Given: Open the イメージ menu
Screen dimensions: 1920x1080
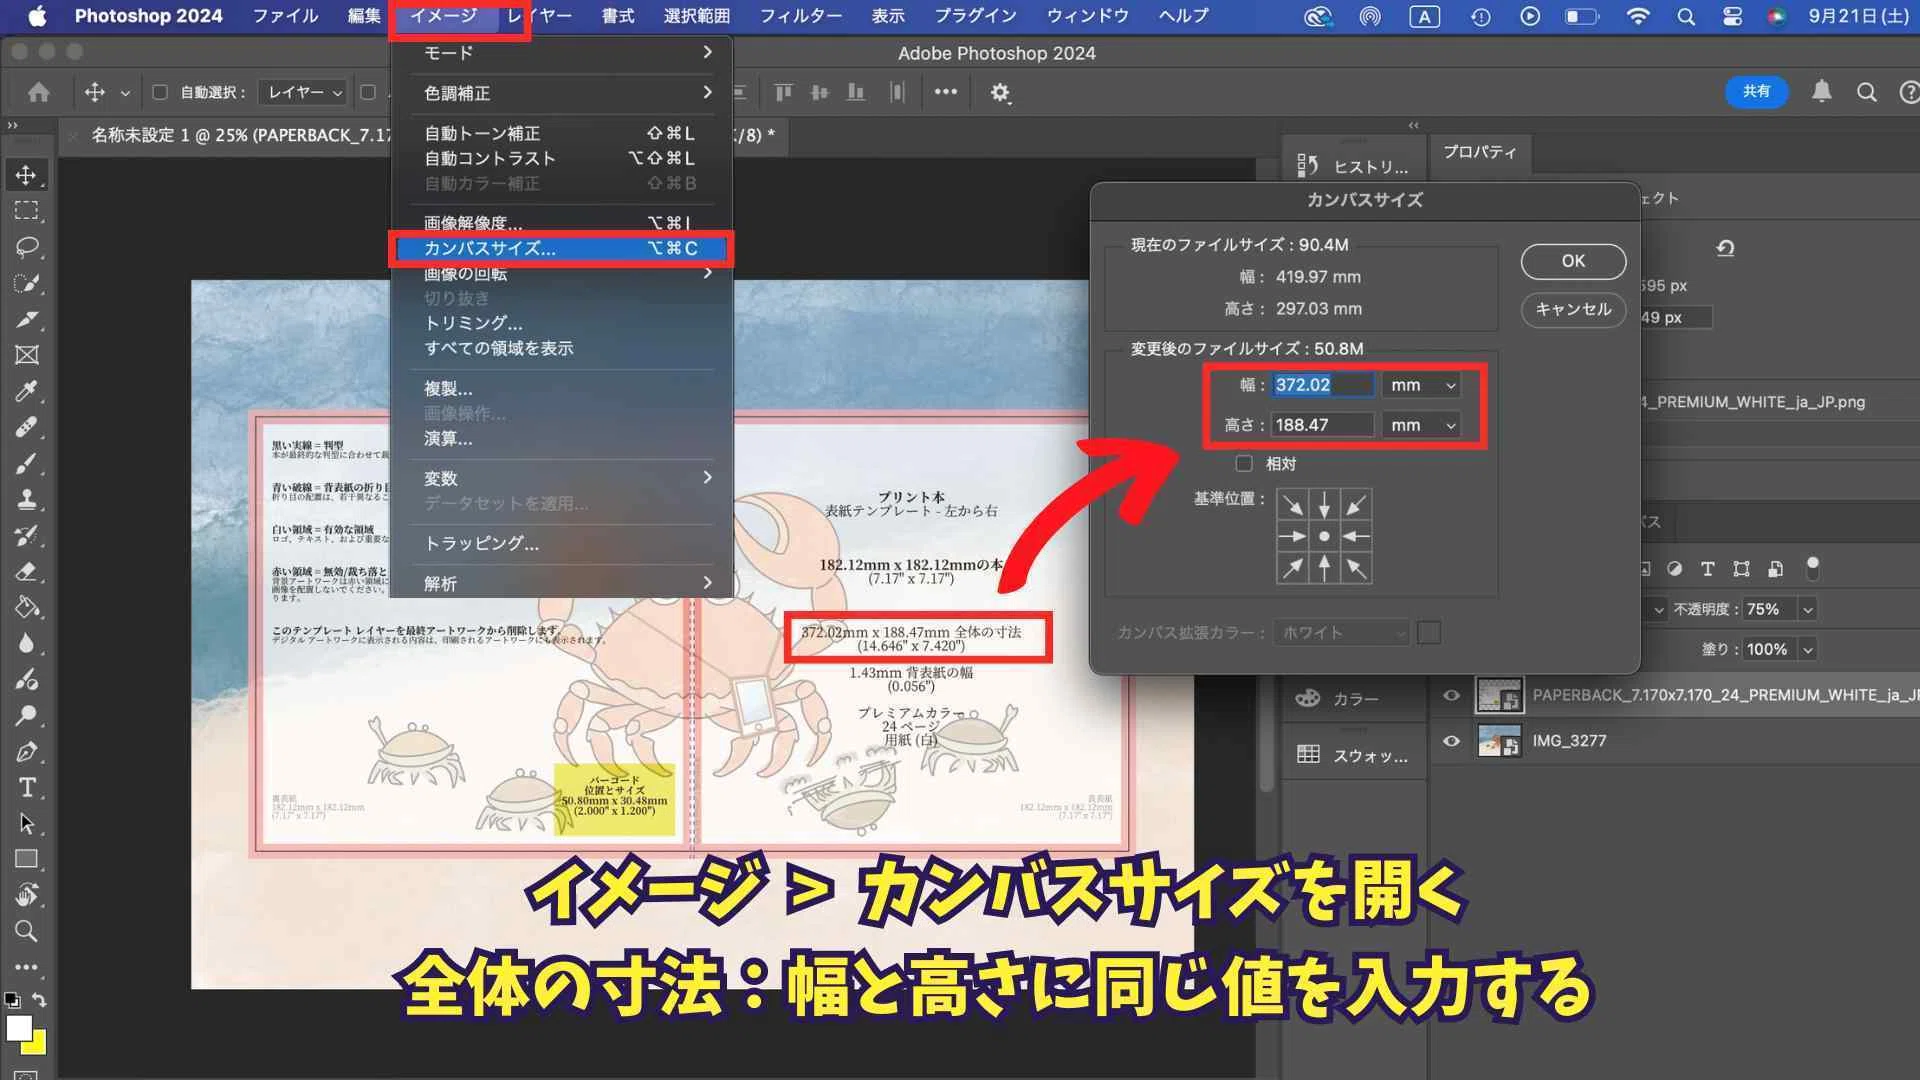Looking at the screenshot, I should point(444,16).
